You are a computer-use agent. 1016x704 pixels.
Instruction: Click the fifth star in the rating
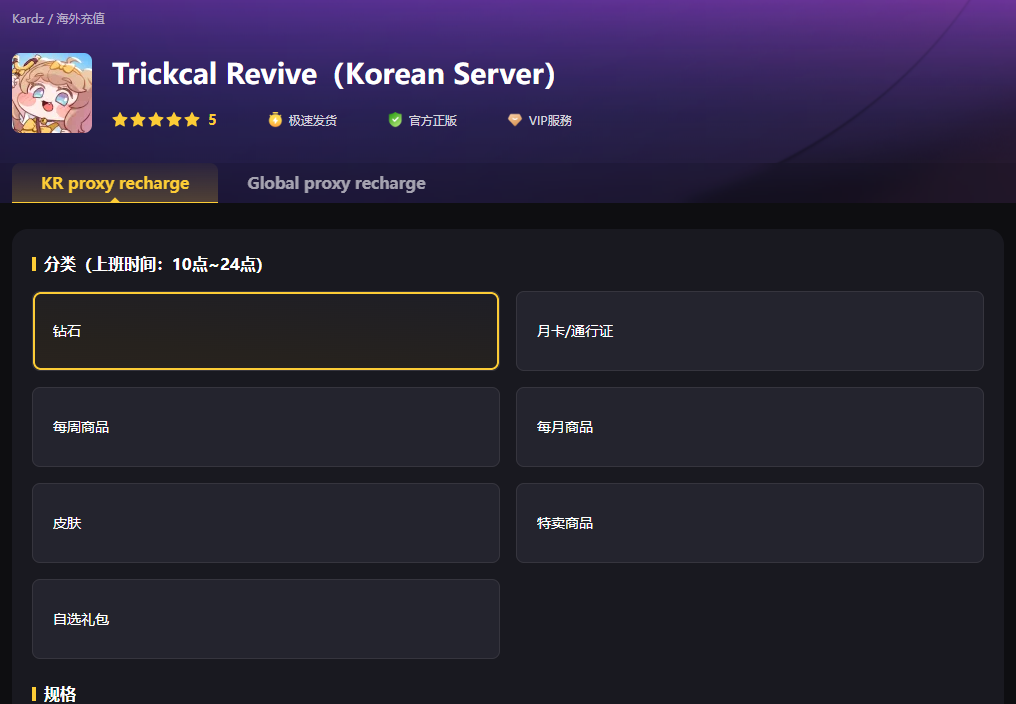(x=192, y=120)
